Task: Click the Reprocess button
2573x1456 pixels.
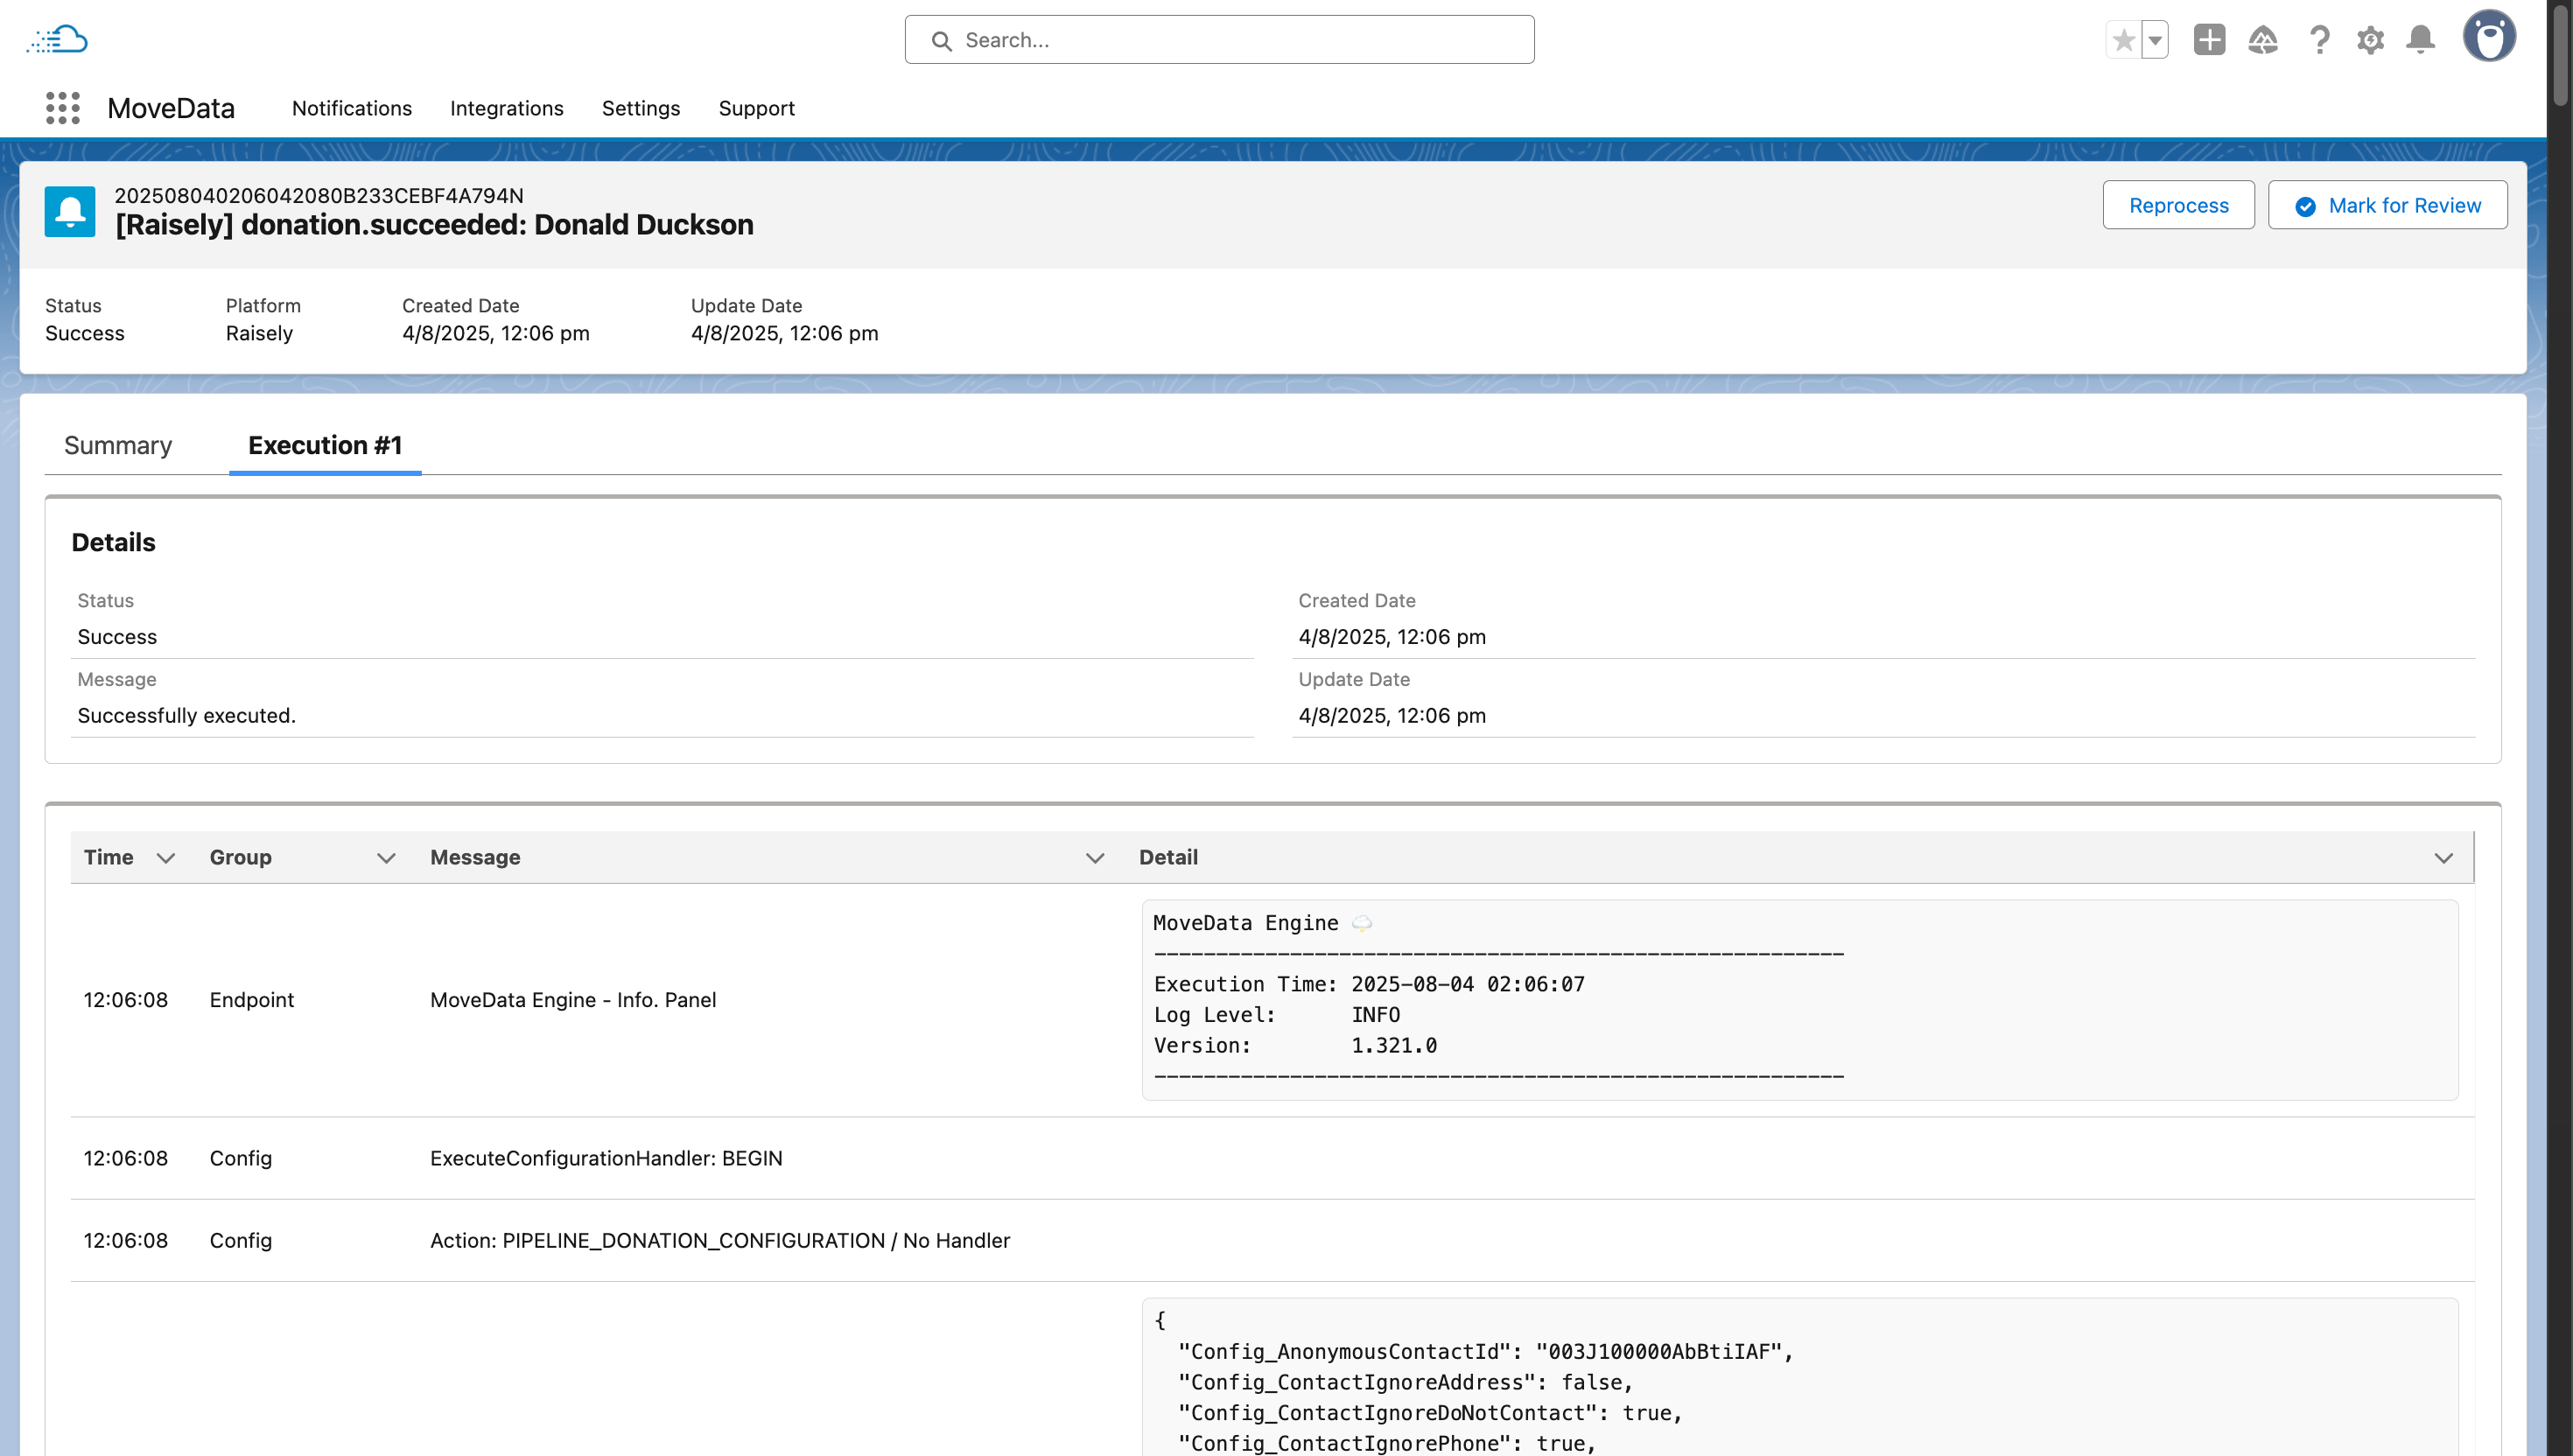Action: pyautogui.click(x=2178, y=205)
